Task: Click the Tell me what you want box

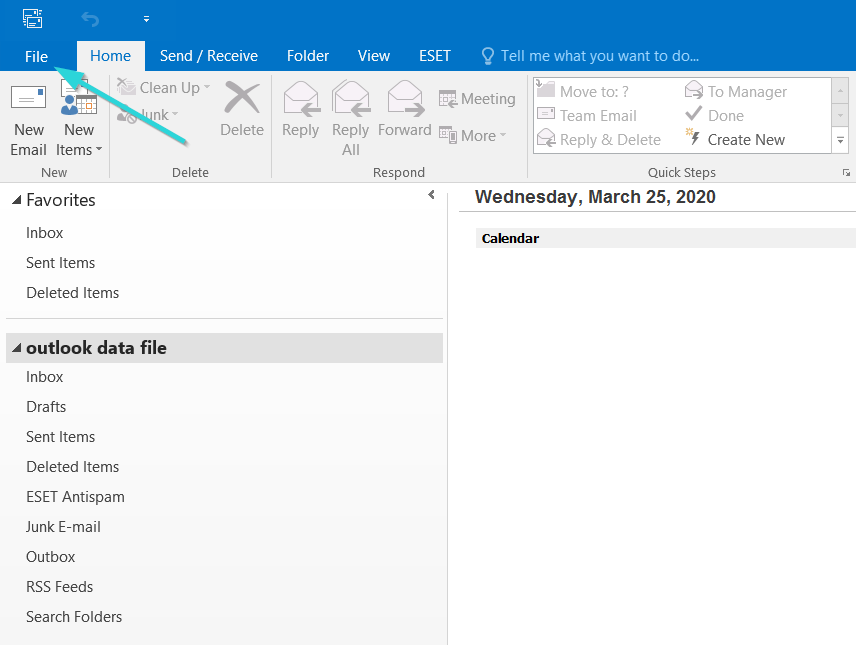Action: [590, 56]
